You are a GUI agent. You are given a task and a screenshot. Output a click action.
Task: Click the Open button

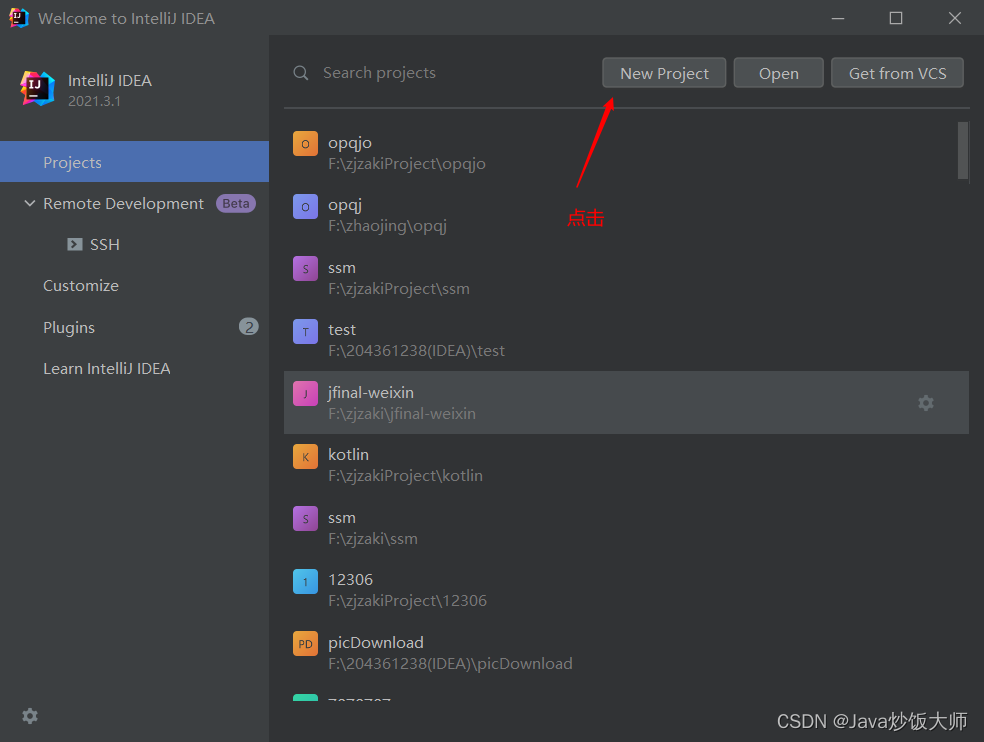pos(778,73)
